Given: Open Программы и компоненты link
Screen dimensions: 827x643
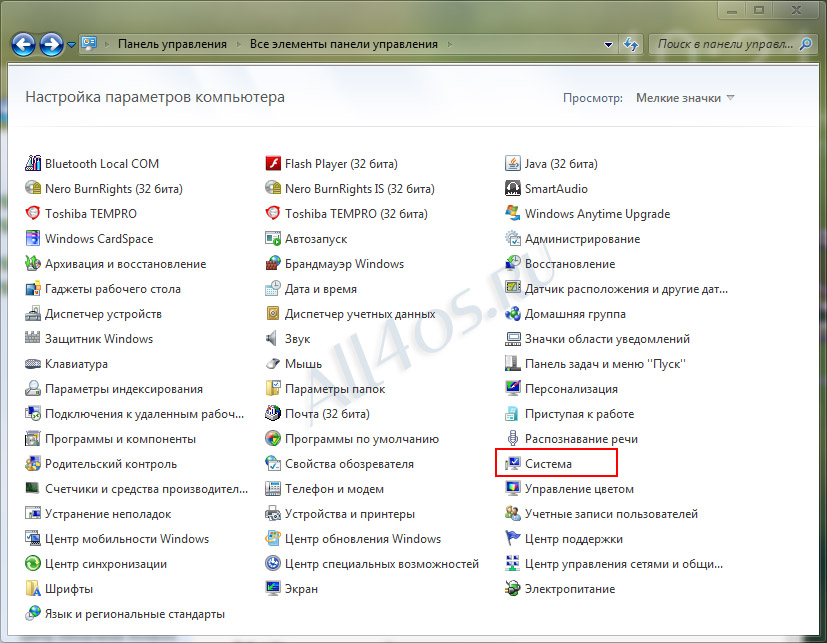Looking at the screenshot, I should (120, 439).
